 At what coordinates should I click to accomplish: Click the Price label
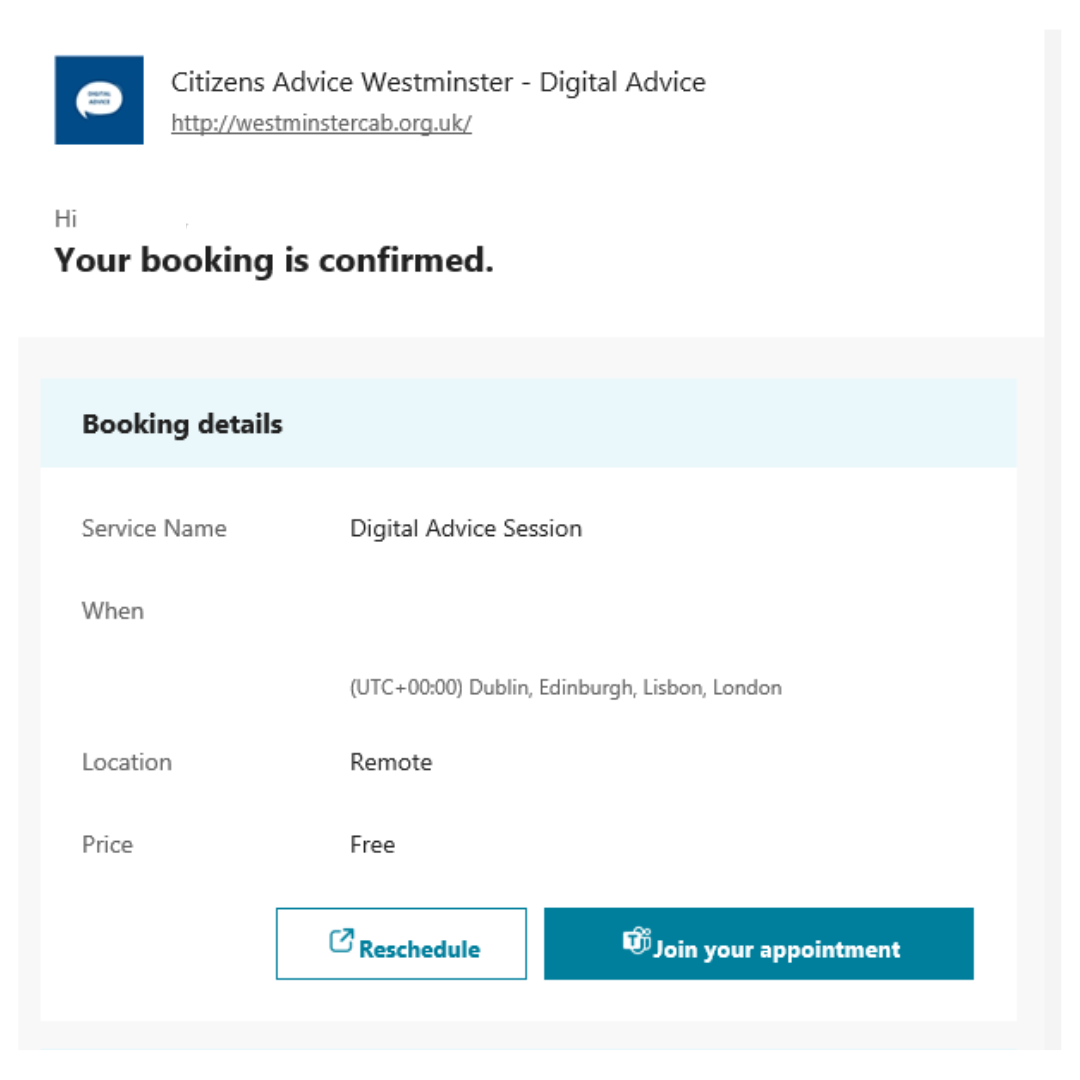pos(107,844)
